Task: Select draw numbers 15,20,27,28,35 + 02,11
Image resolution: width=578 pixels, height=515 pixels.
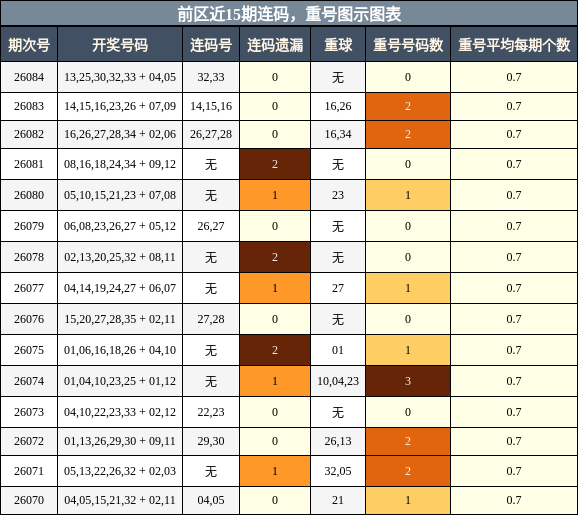Action: [x=120, y=319]
